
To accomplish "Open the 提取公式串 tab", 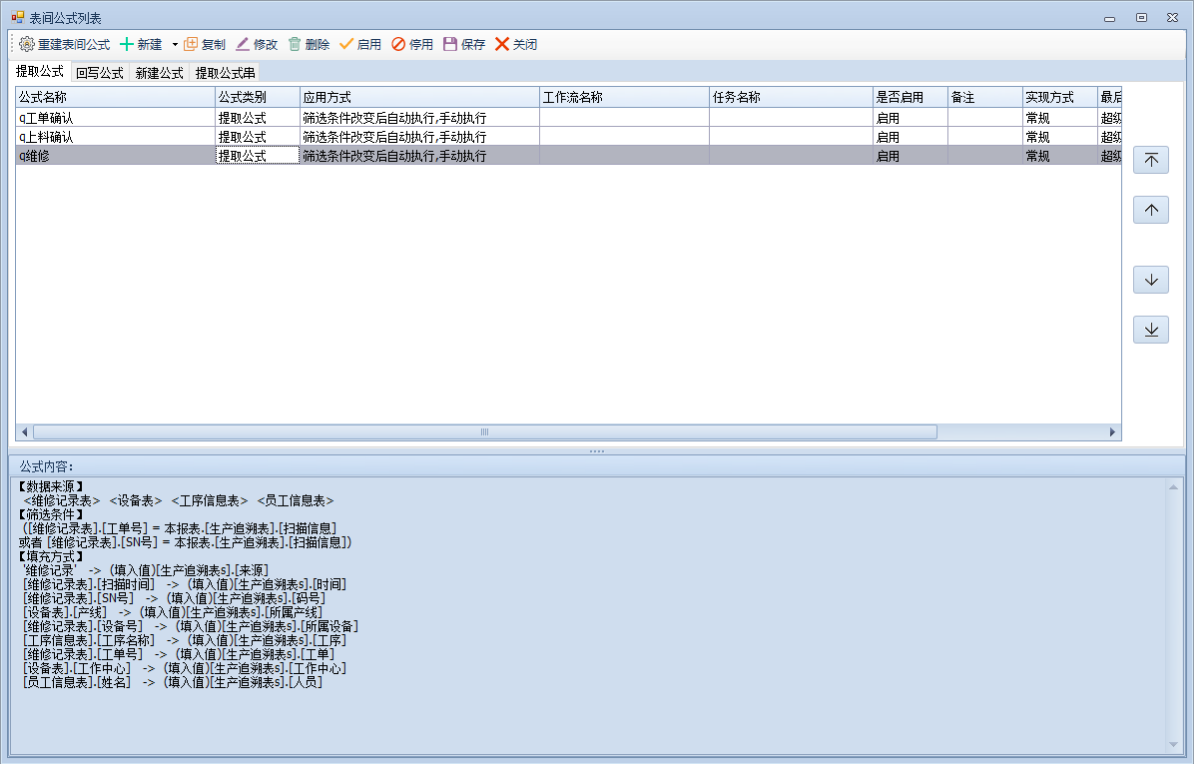I will tap(225, 73).
